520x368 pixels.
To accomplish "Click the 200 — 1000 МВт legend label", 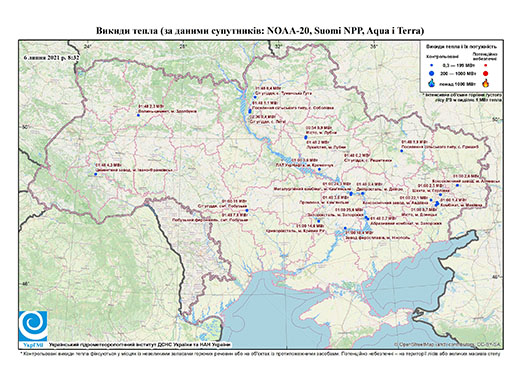I will click(x=459, y=73).
